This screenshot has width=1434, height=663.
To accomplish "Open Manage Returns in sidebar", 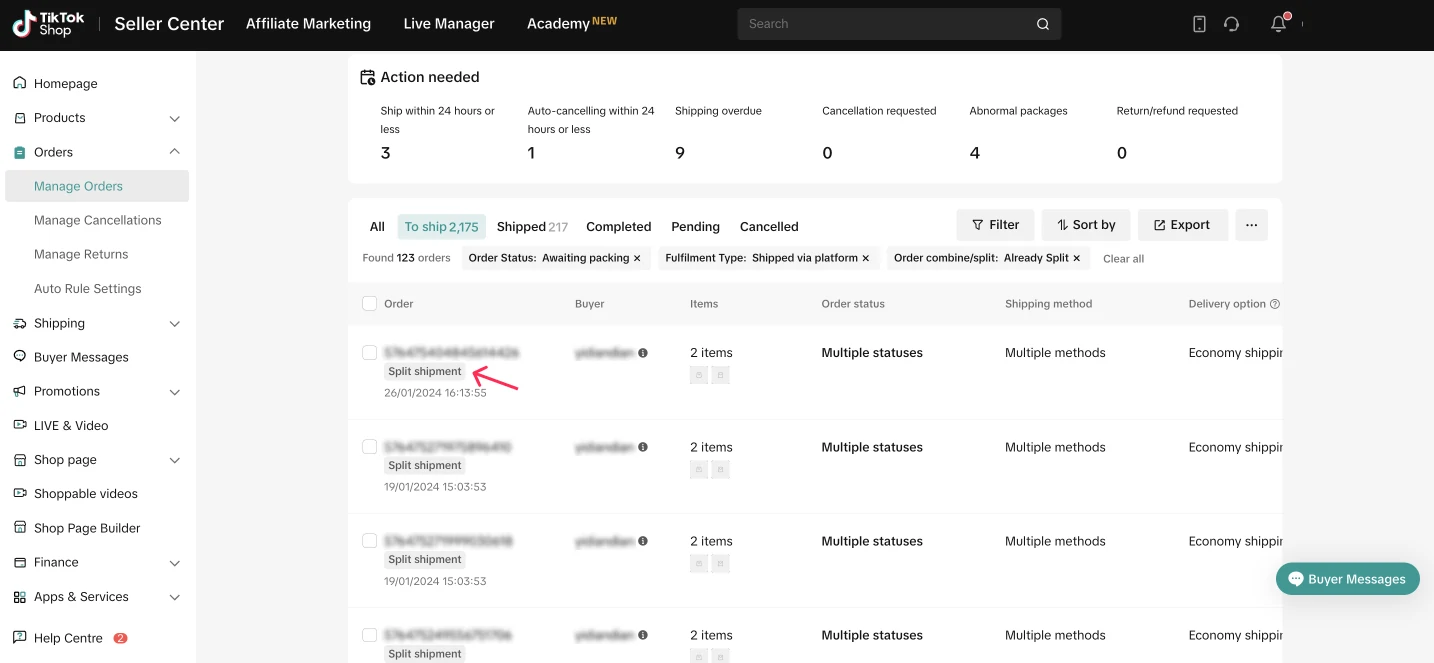I will [x=81, y=254].
